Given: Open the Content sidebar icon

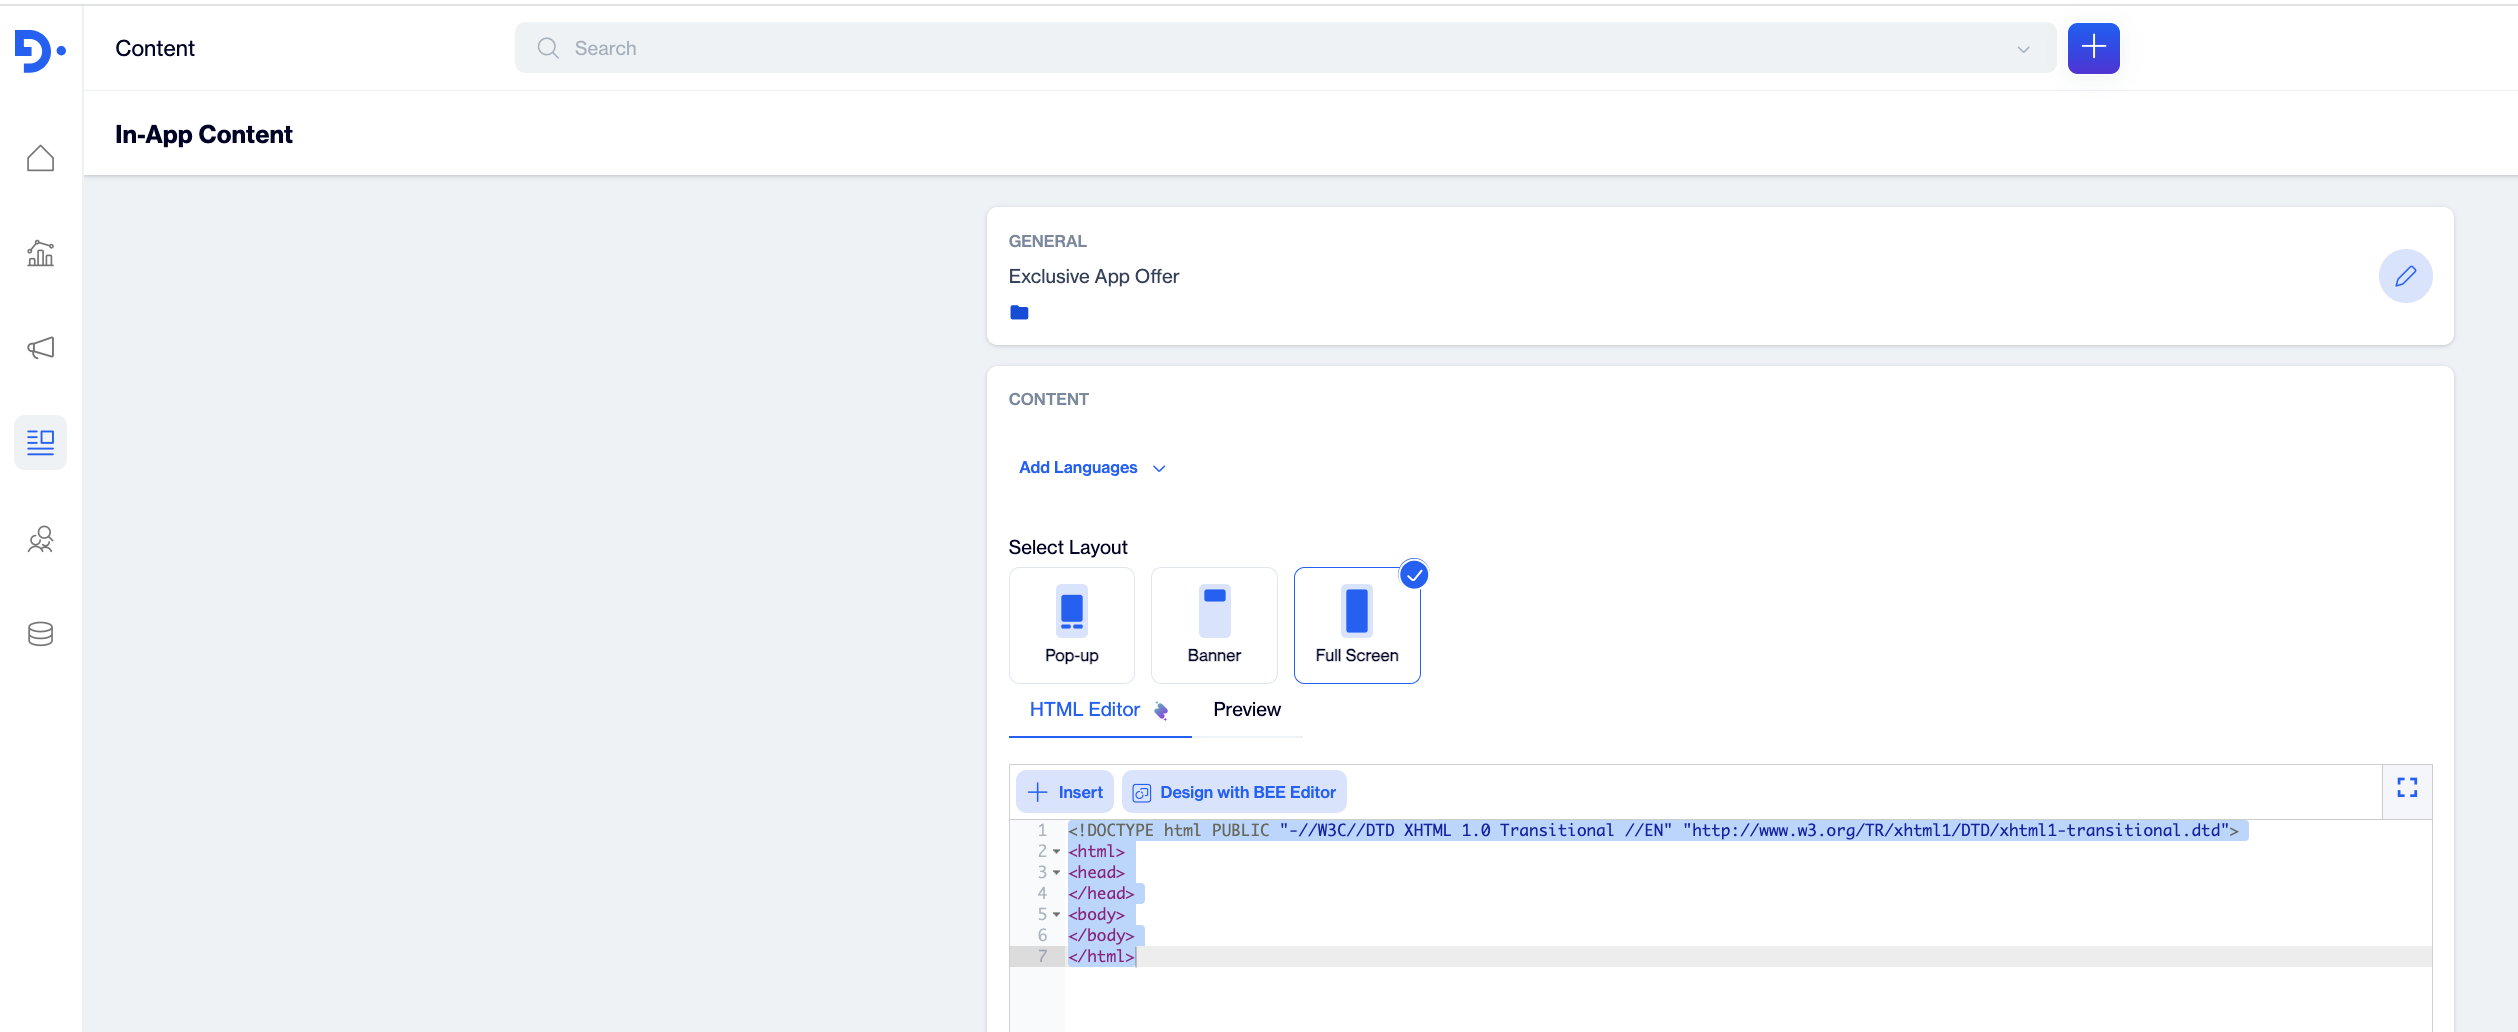Looking at the screenshot, I should (40, 442).
